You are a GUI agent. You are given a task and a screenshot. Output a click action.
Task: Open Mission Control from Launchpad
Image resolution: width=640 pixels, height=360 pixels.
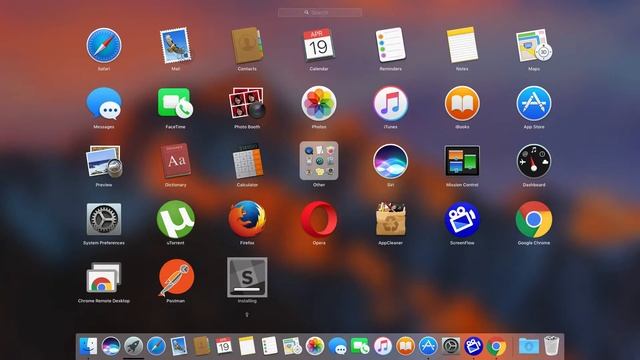pyautogui.click(x=462, y=161)
